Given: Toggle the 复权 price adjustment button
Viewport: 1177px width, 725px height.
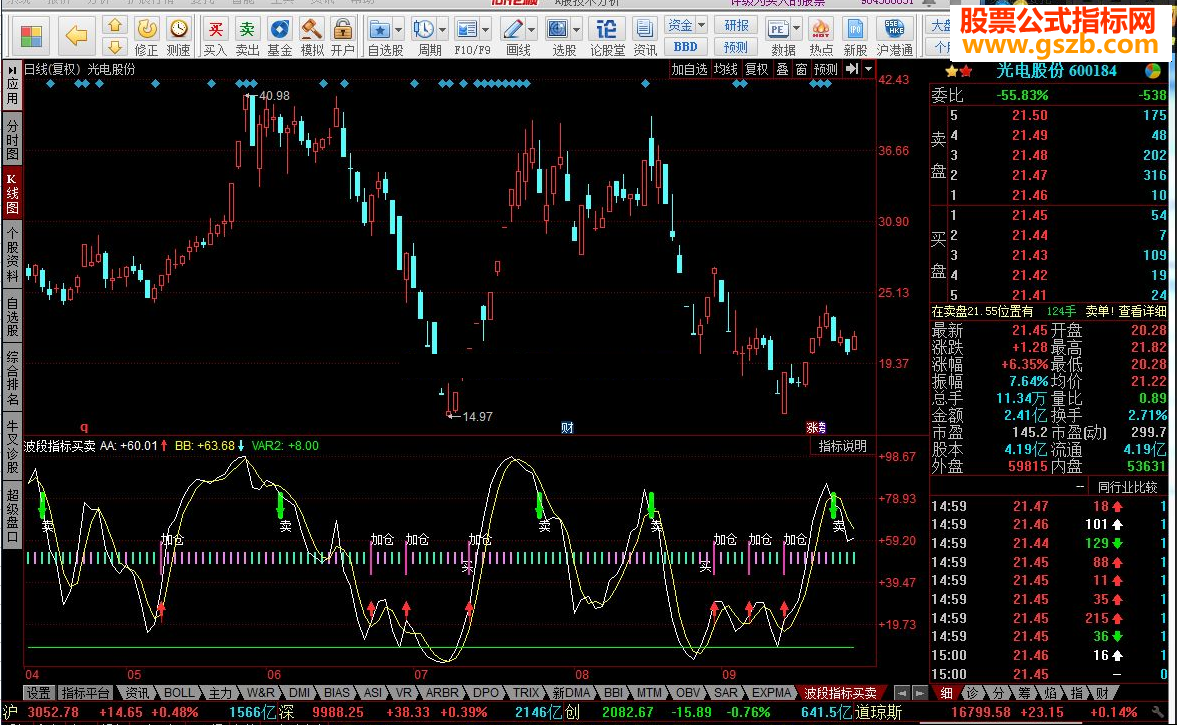Looking at the screenshot, I should coord(757,69).
